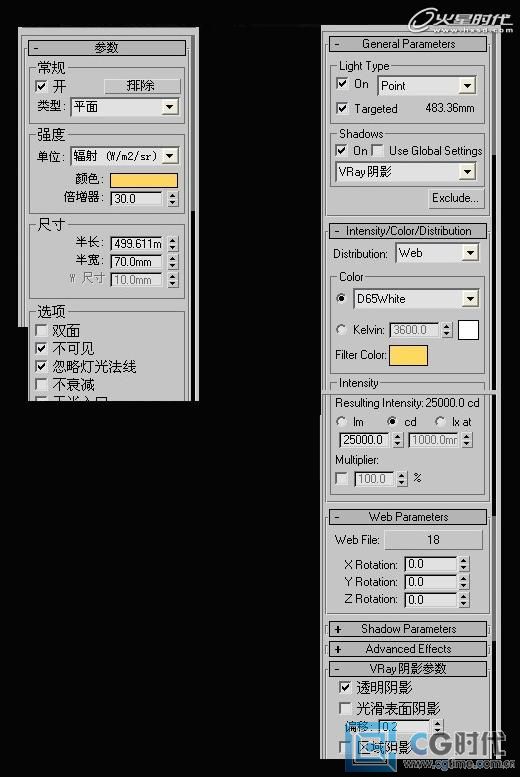Click the 偏移 bias field showing 0.2
The height and width of the screenshot is (777, 520).
(x=404, y=726)
